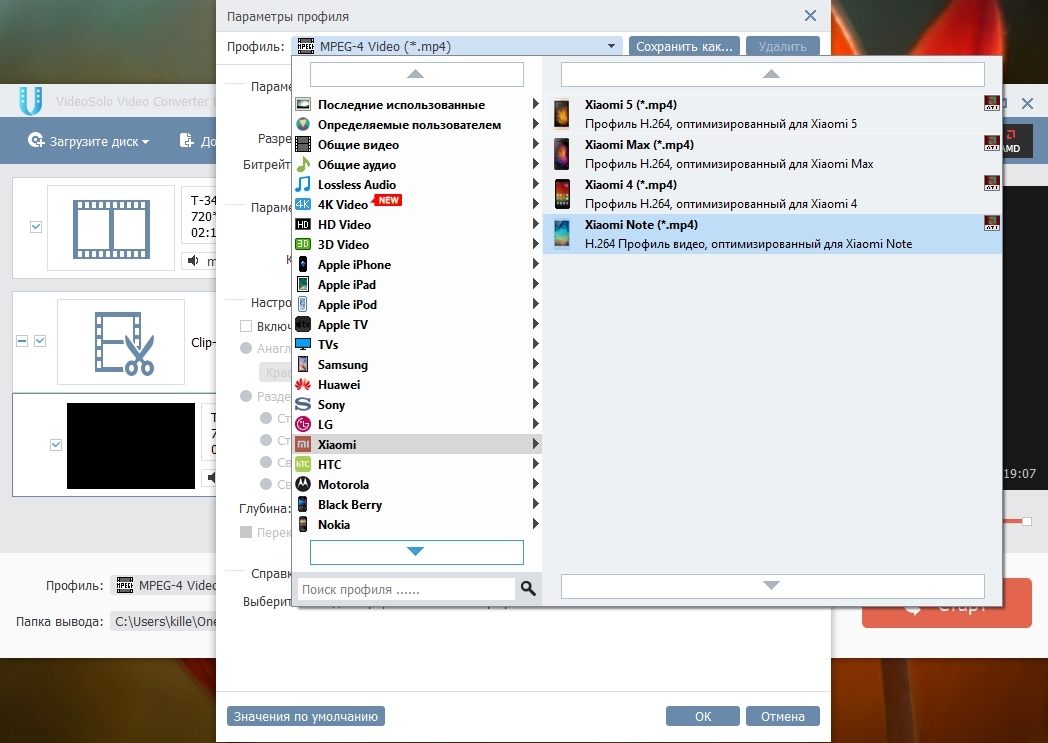Click the Поиск профиля search field
Image resolution: width=1048 pixels, height=743 pixels.
click(405, 590)
